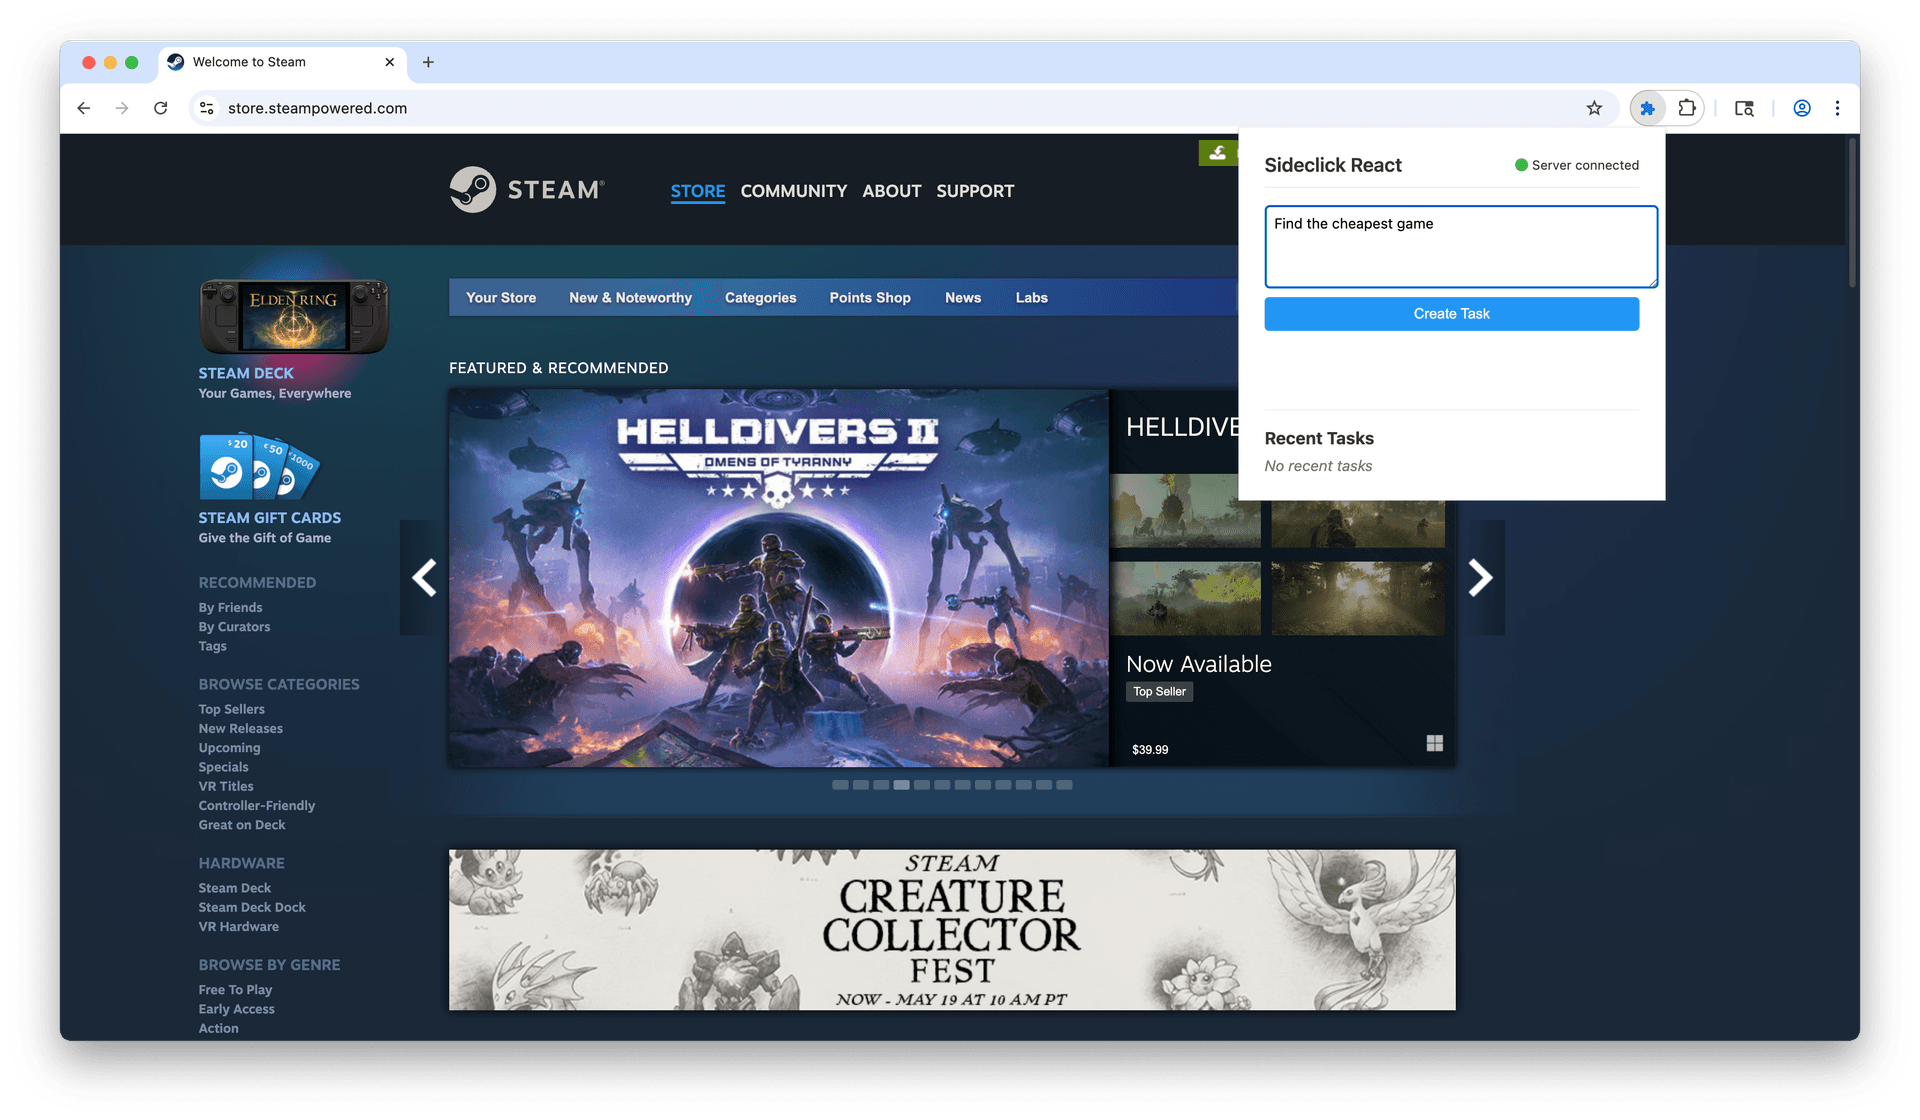This screenshot has height=1120, width=1920.
Task: Reload the Steam page
Action: pyautogui.click(x=160, y=108)
